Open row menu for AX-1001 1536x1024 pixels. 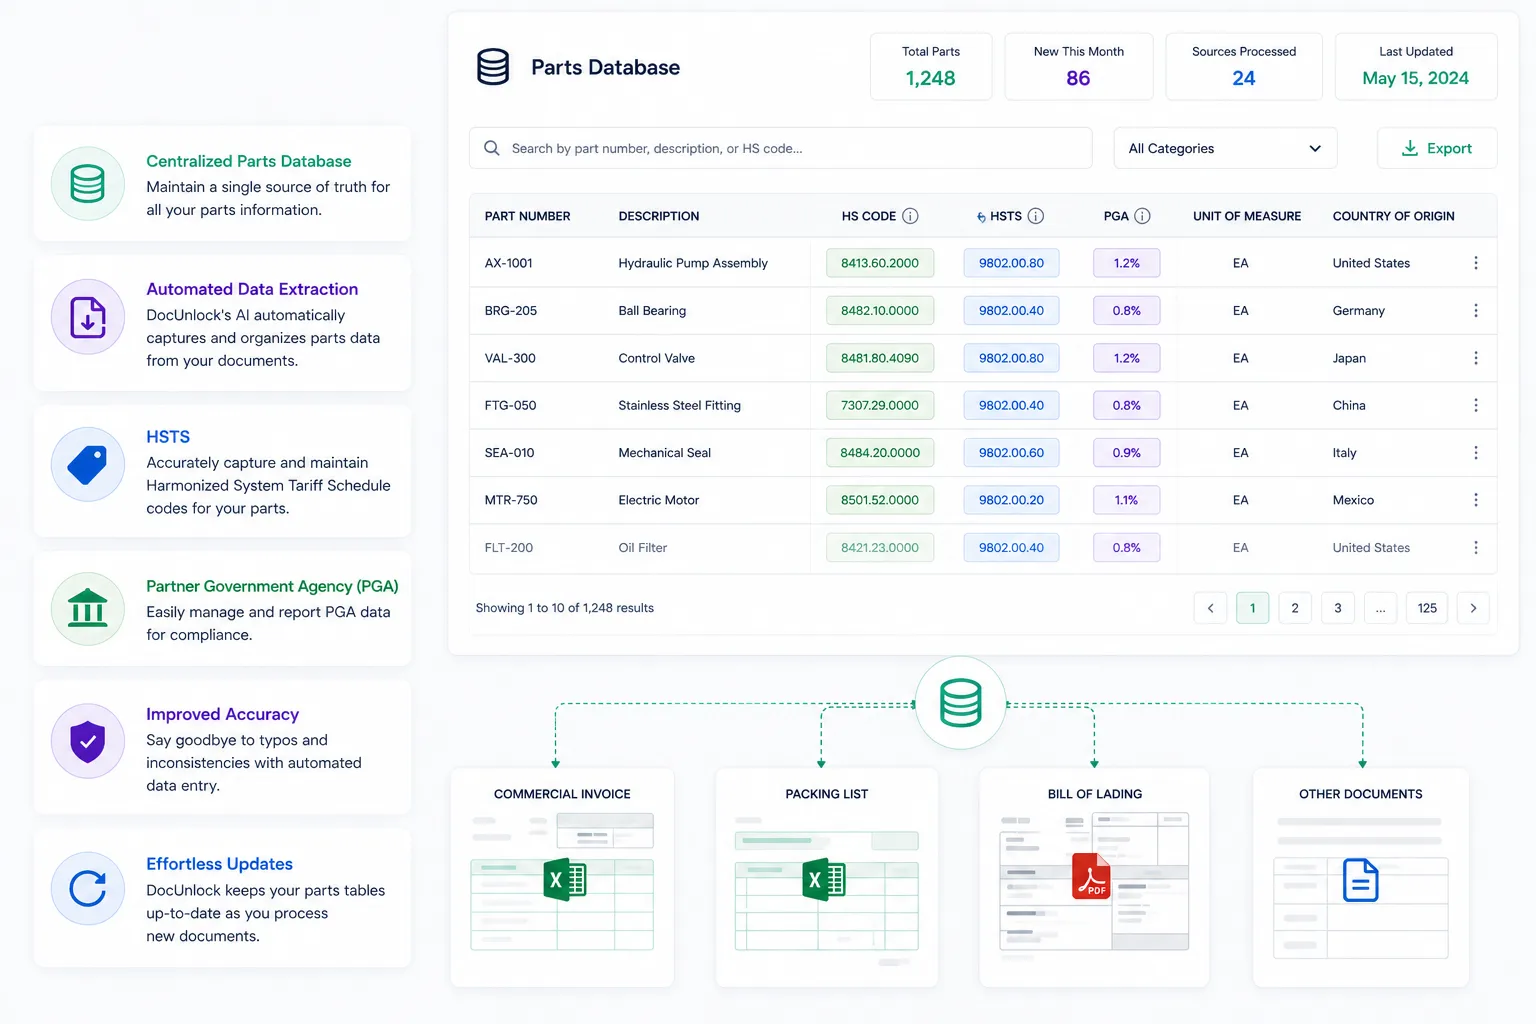click(1476, 263)
